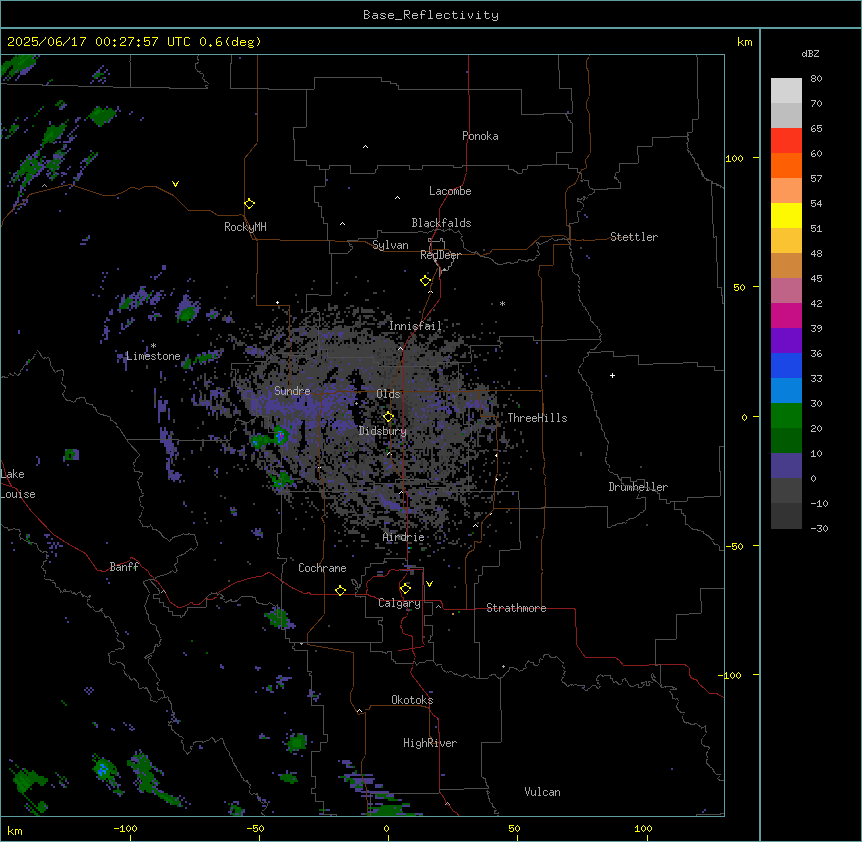Viewport: 862px width, 842px height.
Task: Select the pink 42-45 dBZ legend swatch
Action: point(786,290)
